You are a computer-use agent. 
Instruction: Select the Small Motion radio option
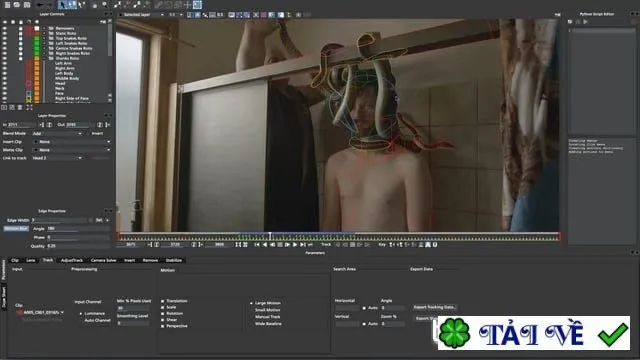click(x=251, y=310)
